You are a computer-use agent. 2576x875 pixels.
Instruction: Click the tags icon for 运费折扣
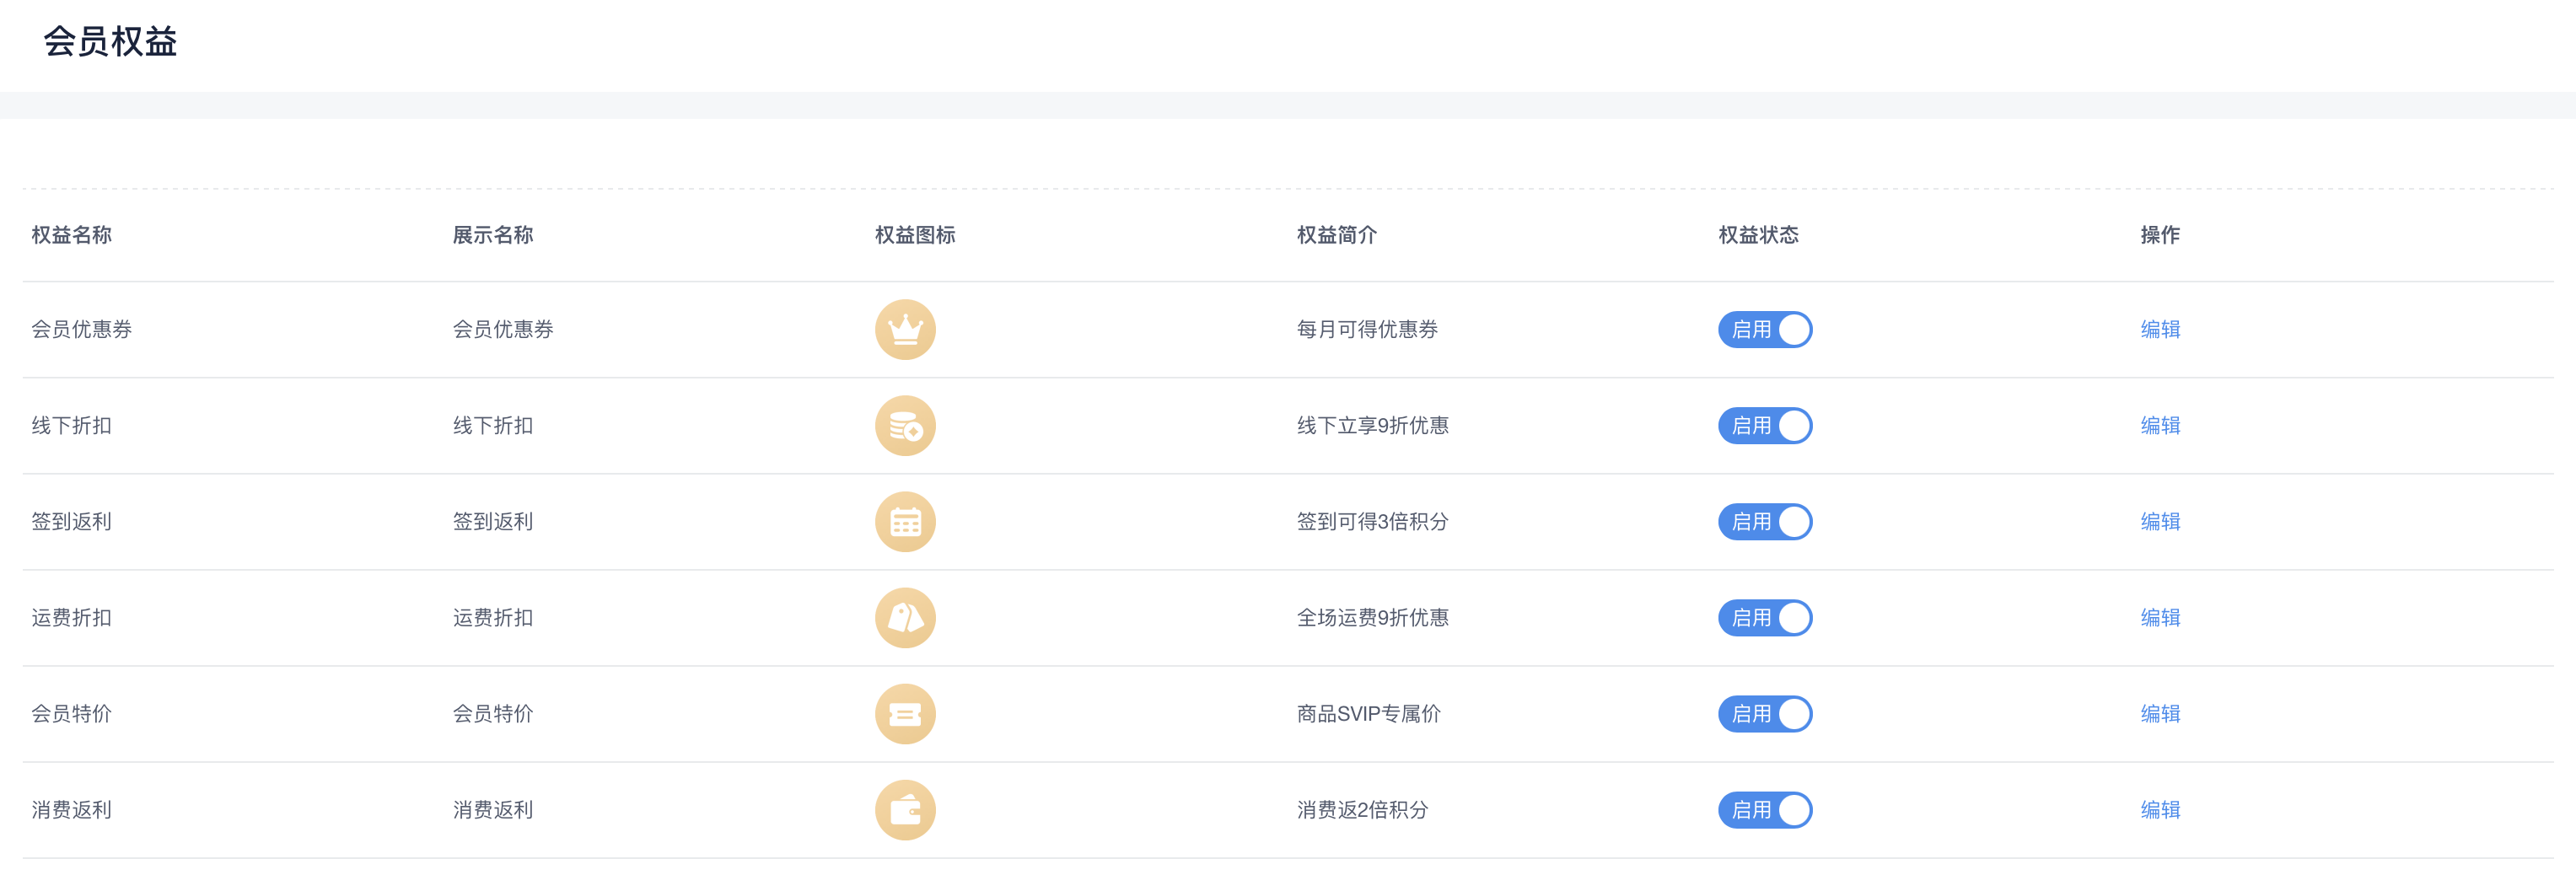click(x=905, y=617)
